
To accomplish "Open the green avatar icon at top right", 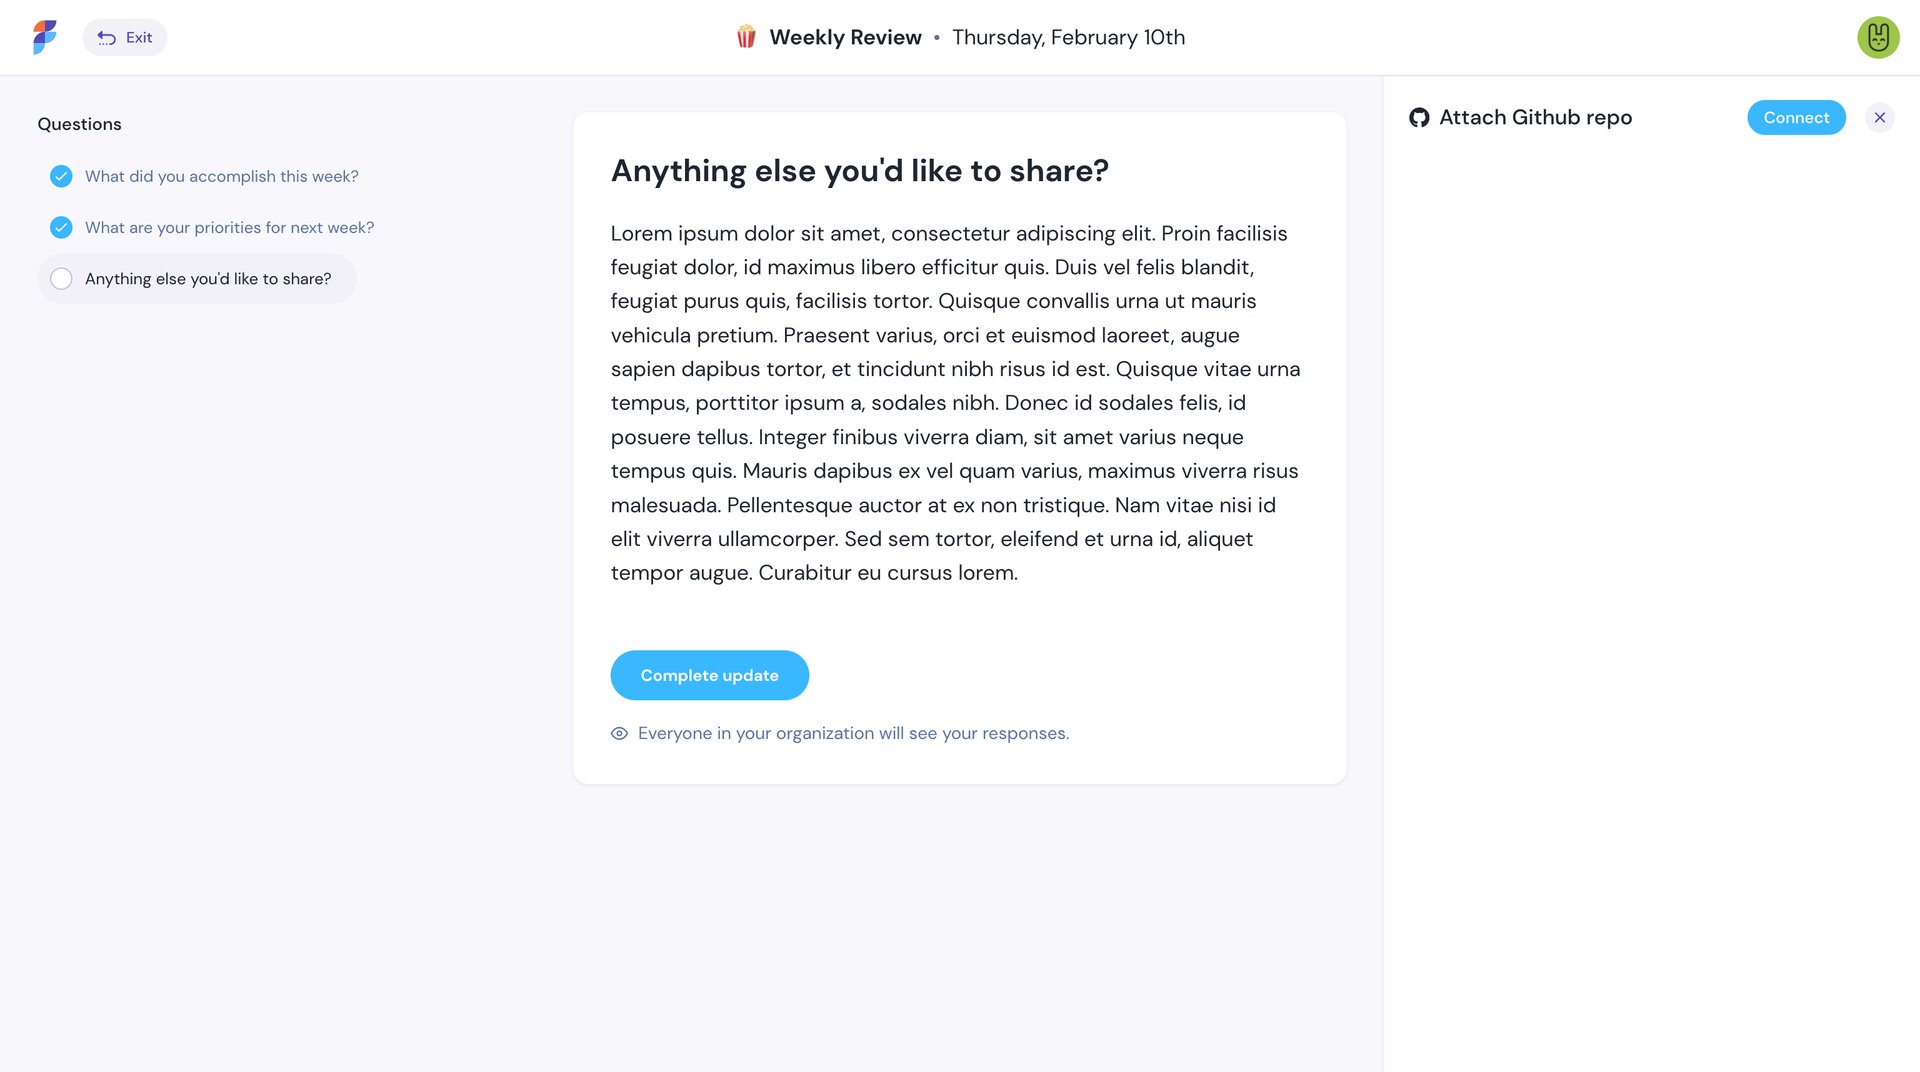I will (1878, 37).
